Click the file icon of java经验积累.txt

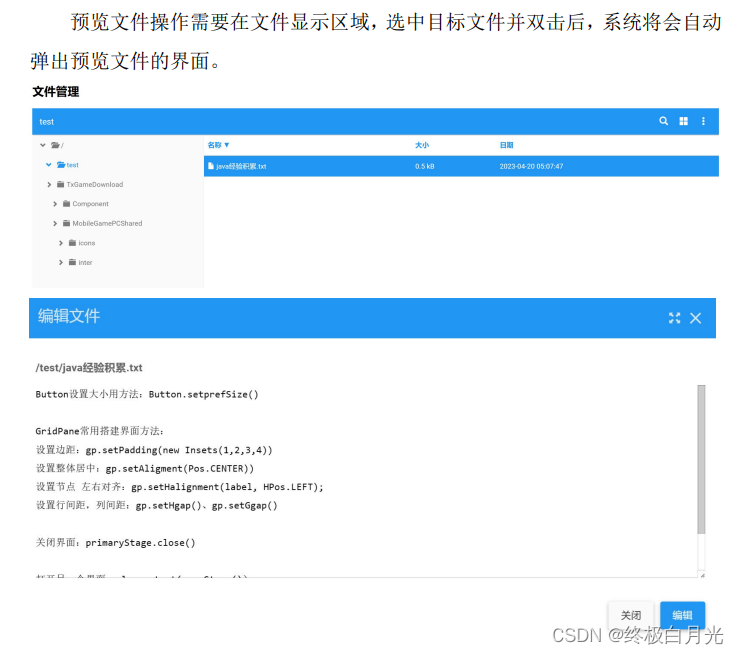tap(211, 166)
